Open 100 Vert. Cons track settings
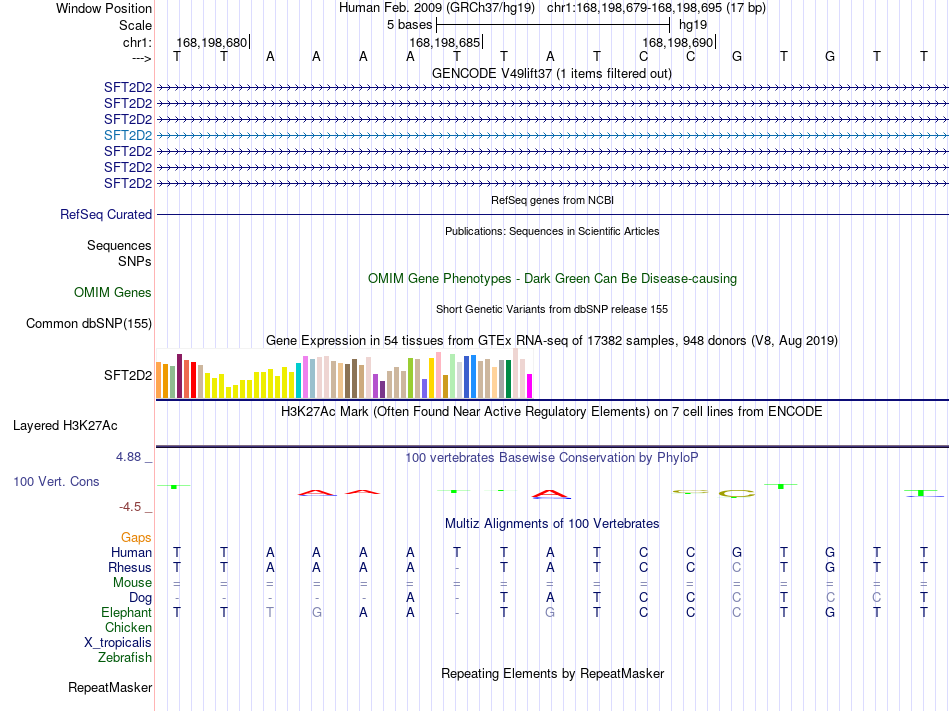The height and width of the screenshot is (711, 950). point(56,481)
